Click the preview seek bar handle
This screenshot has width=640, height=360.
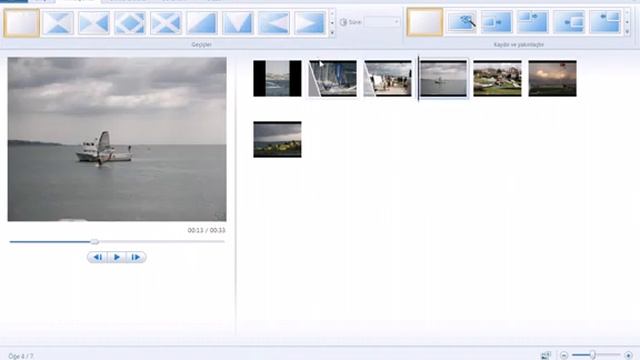pyautogui.click(x=95, y=242)
